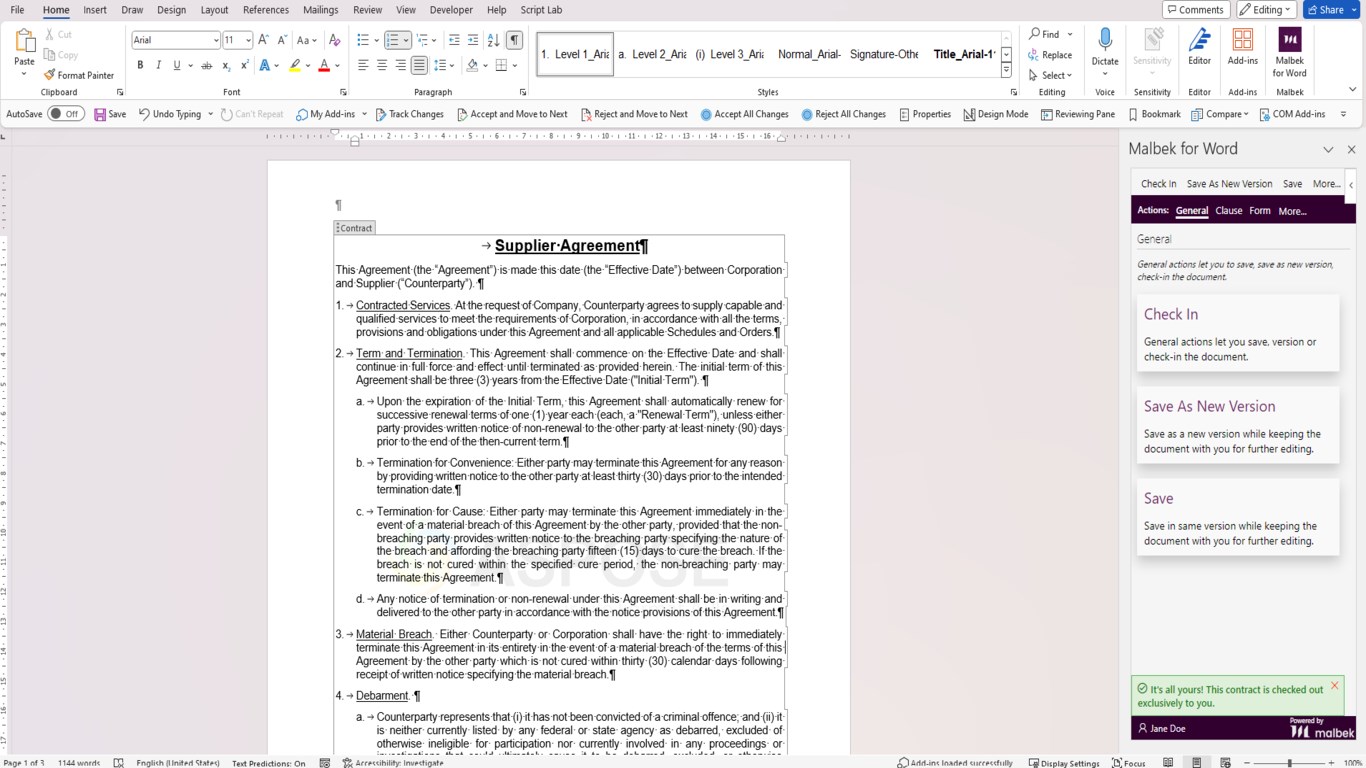Open the bullet list dropdown arrow
The image size is (1366, 768).
[376, 40]
